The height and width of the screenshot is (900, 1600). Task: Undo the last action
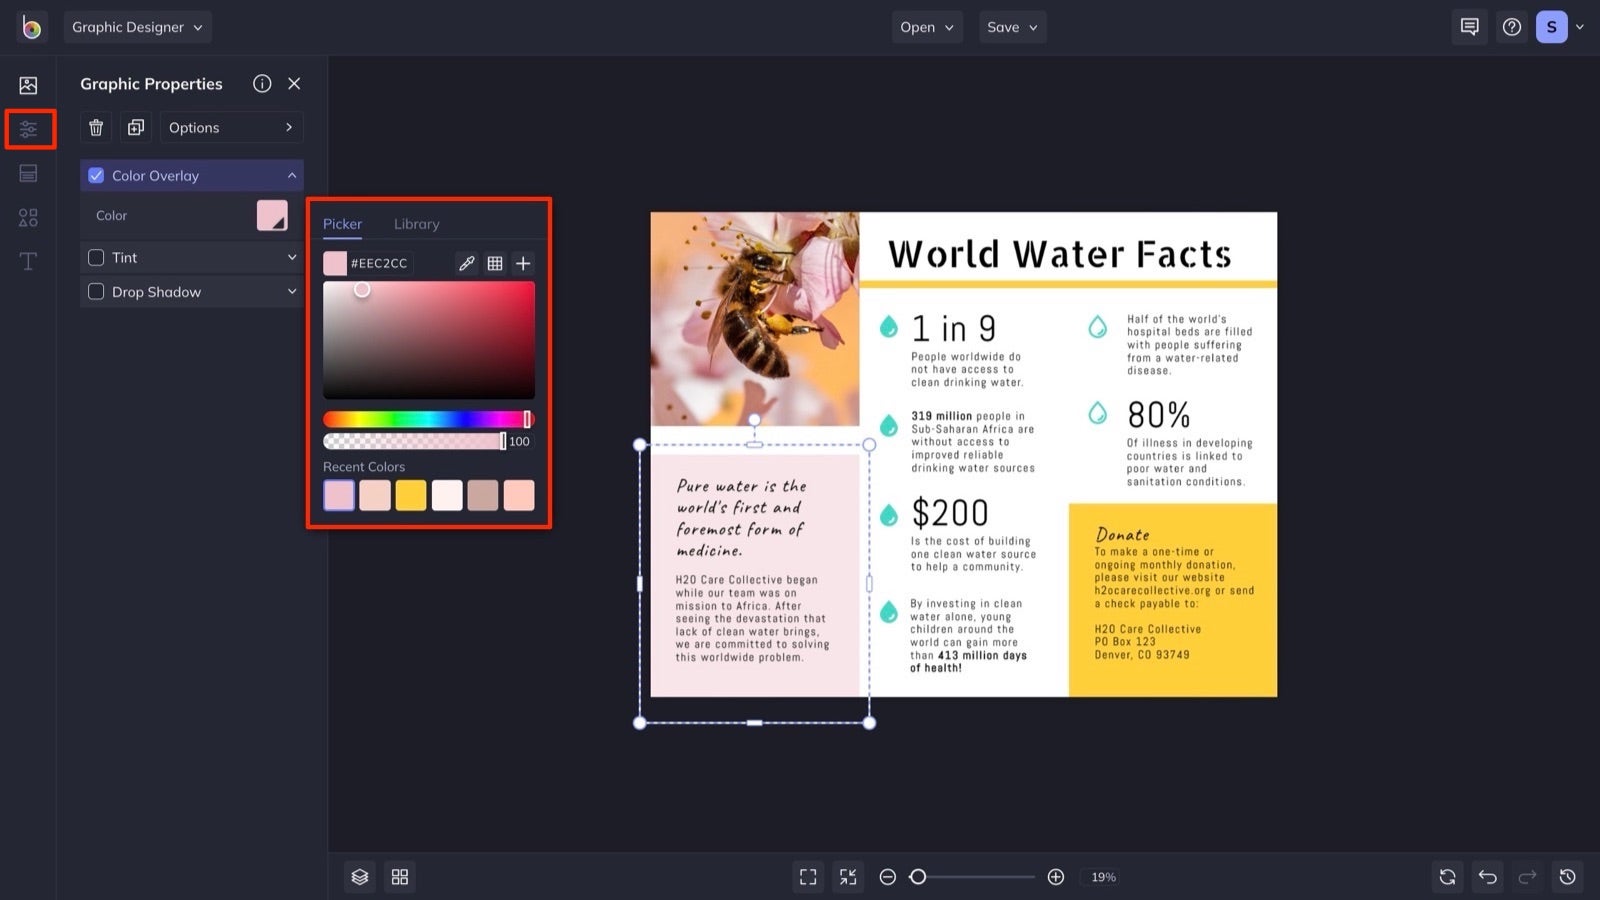click(x=1487, y=876)
